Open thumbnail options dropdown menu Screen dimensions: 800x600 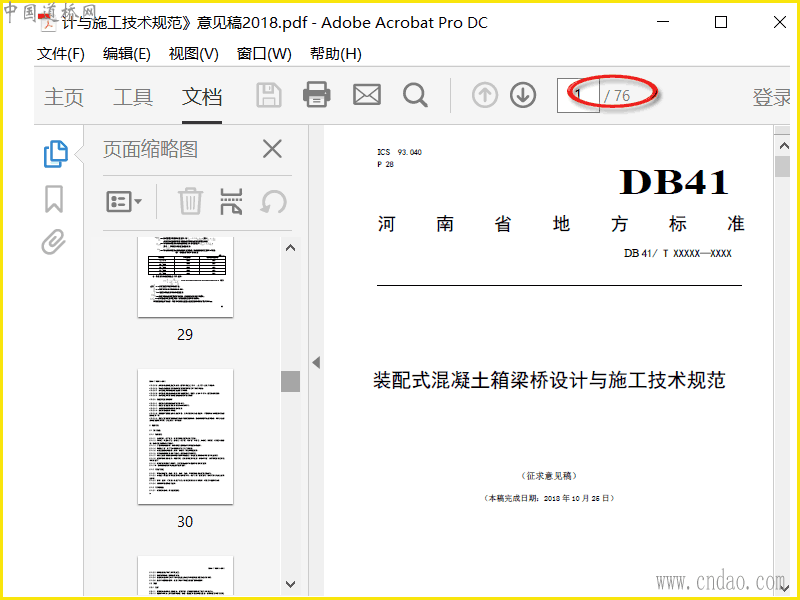click(x=124, y=202)
